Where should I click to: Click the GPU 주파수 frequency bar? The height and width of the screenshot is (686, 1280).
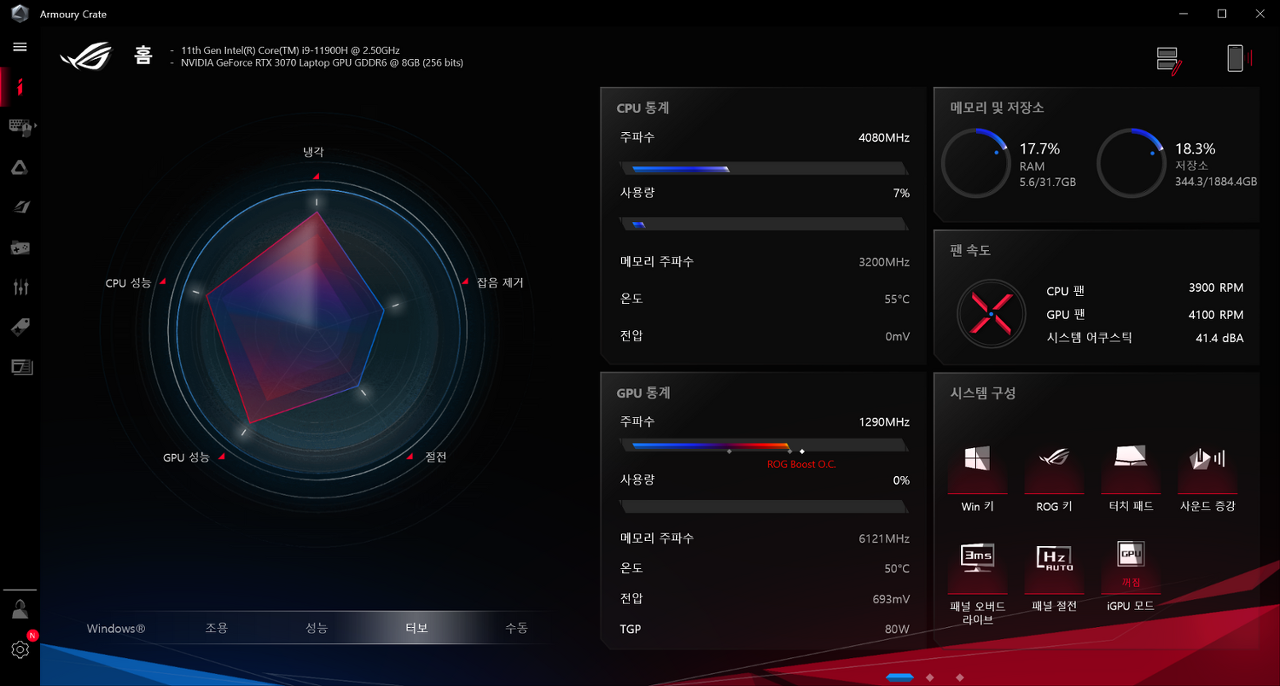coord(764,446)
